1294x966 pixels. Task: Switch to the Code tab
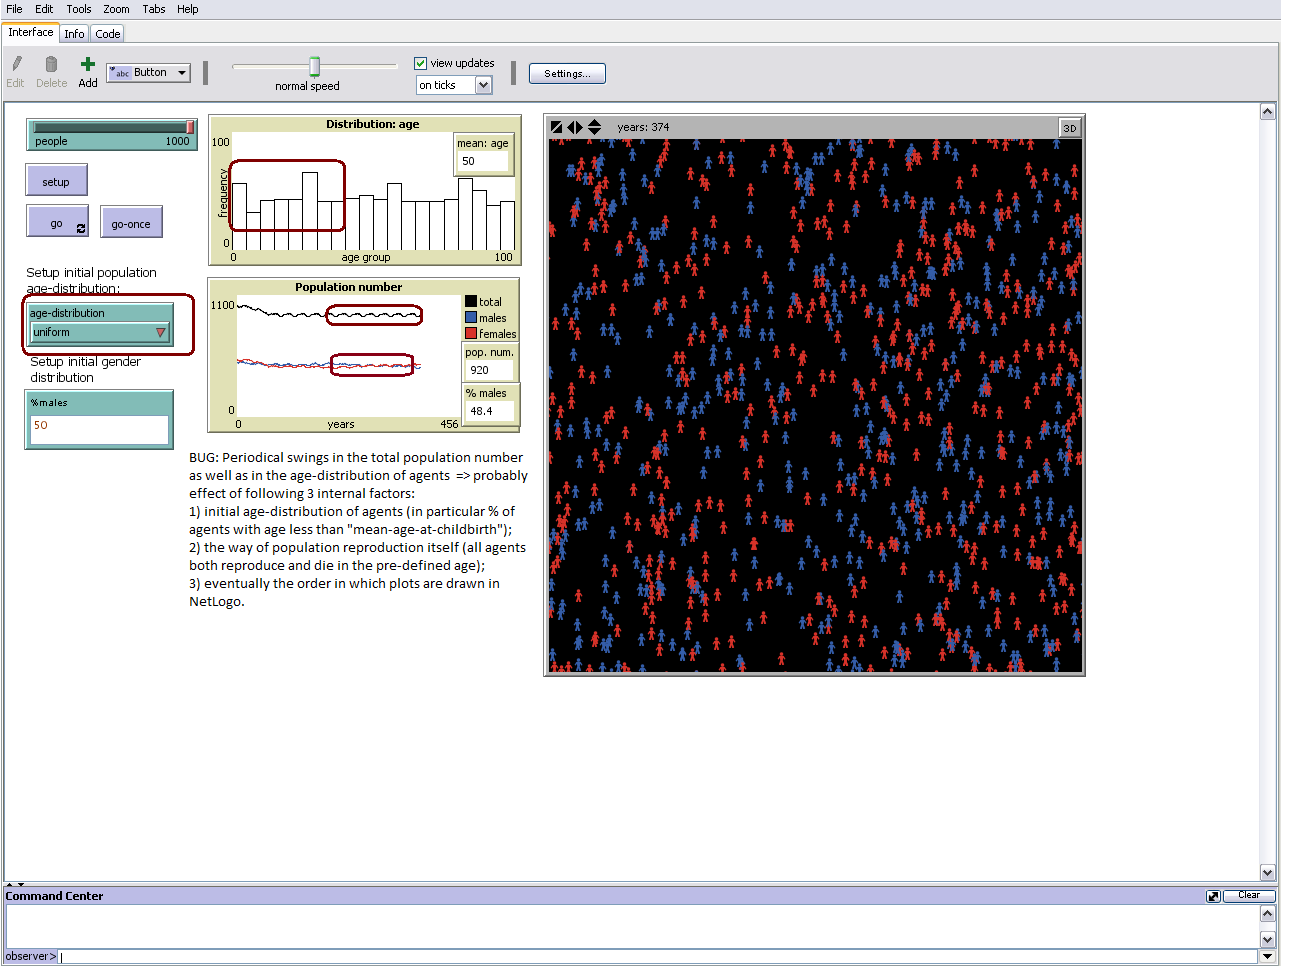108,34
